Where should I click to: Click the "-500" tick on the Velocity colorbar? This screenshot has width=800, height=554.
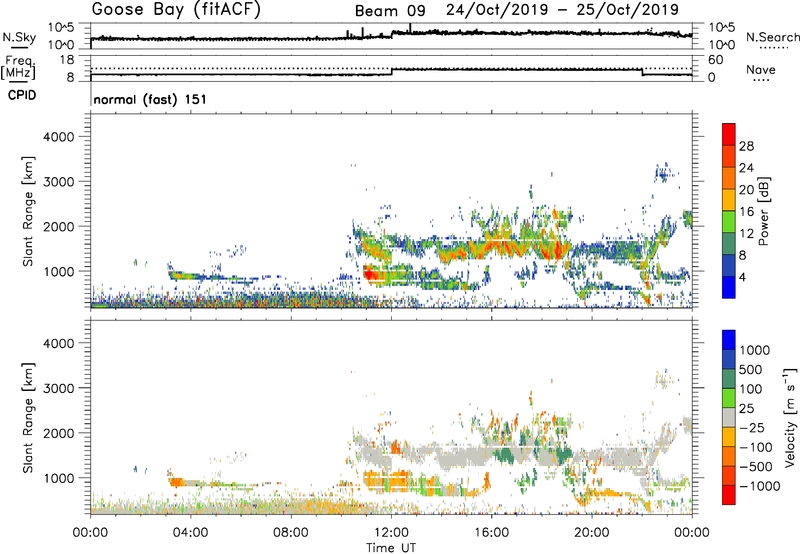coord(756,467)
